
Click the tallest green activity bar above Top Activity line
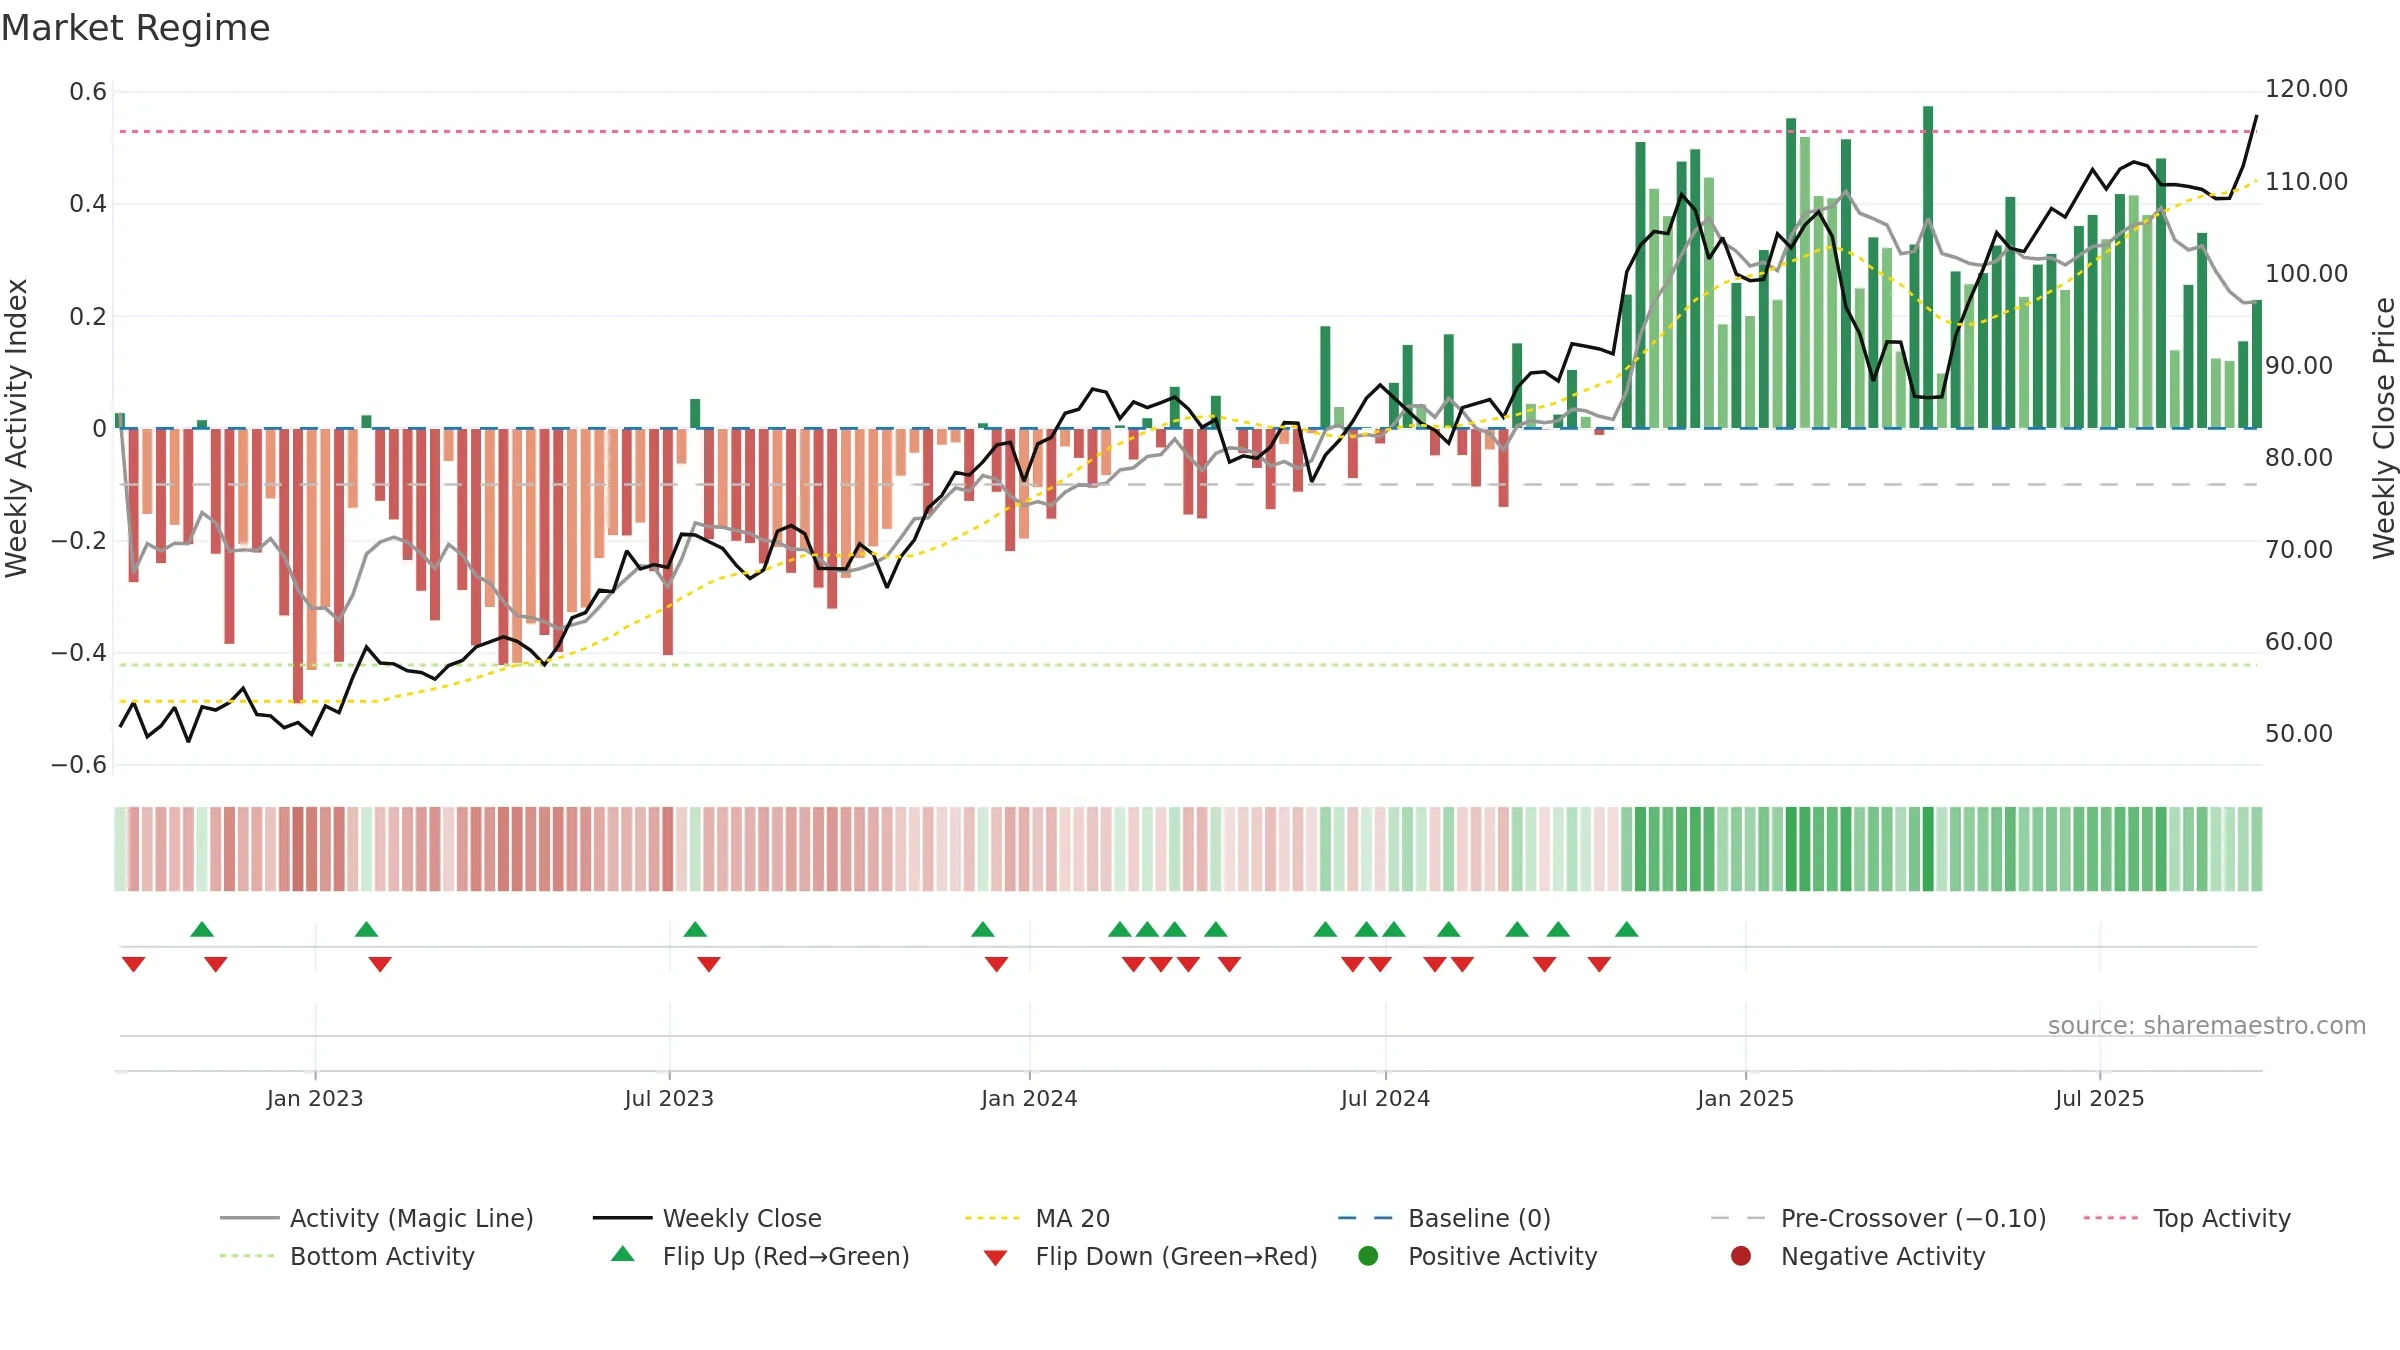coord(1928,267)
